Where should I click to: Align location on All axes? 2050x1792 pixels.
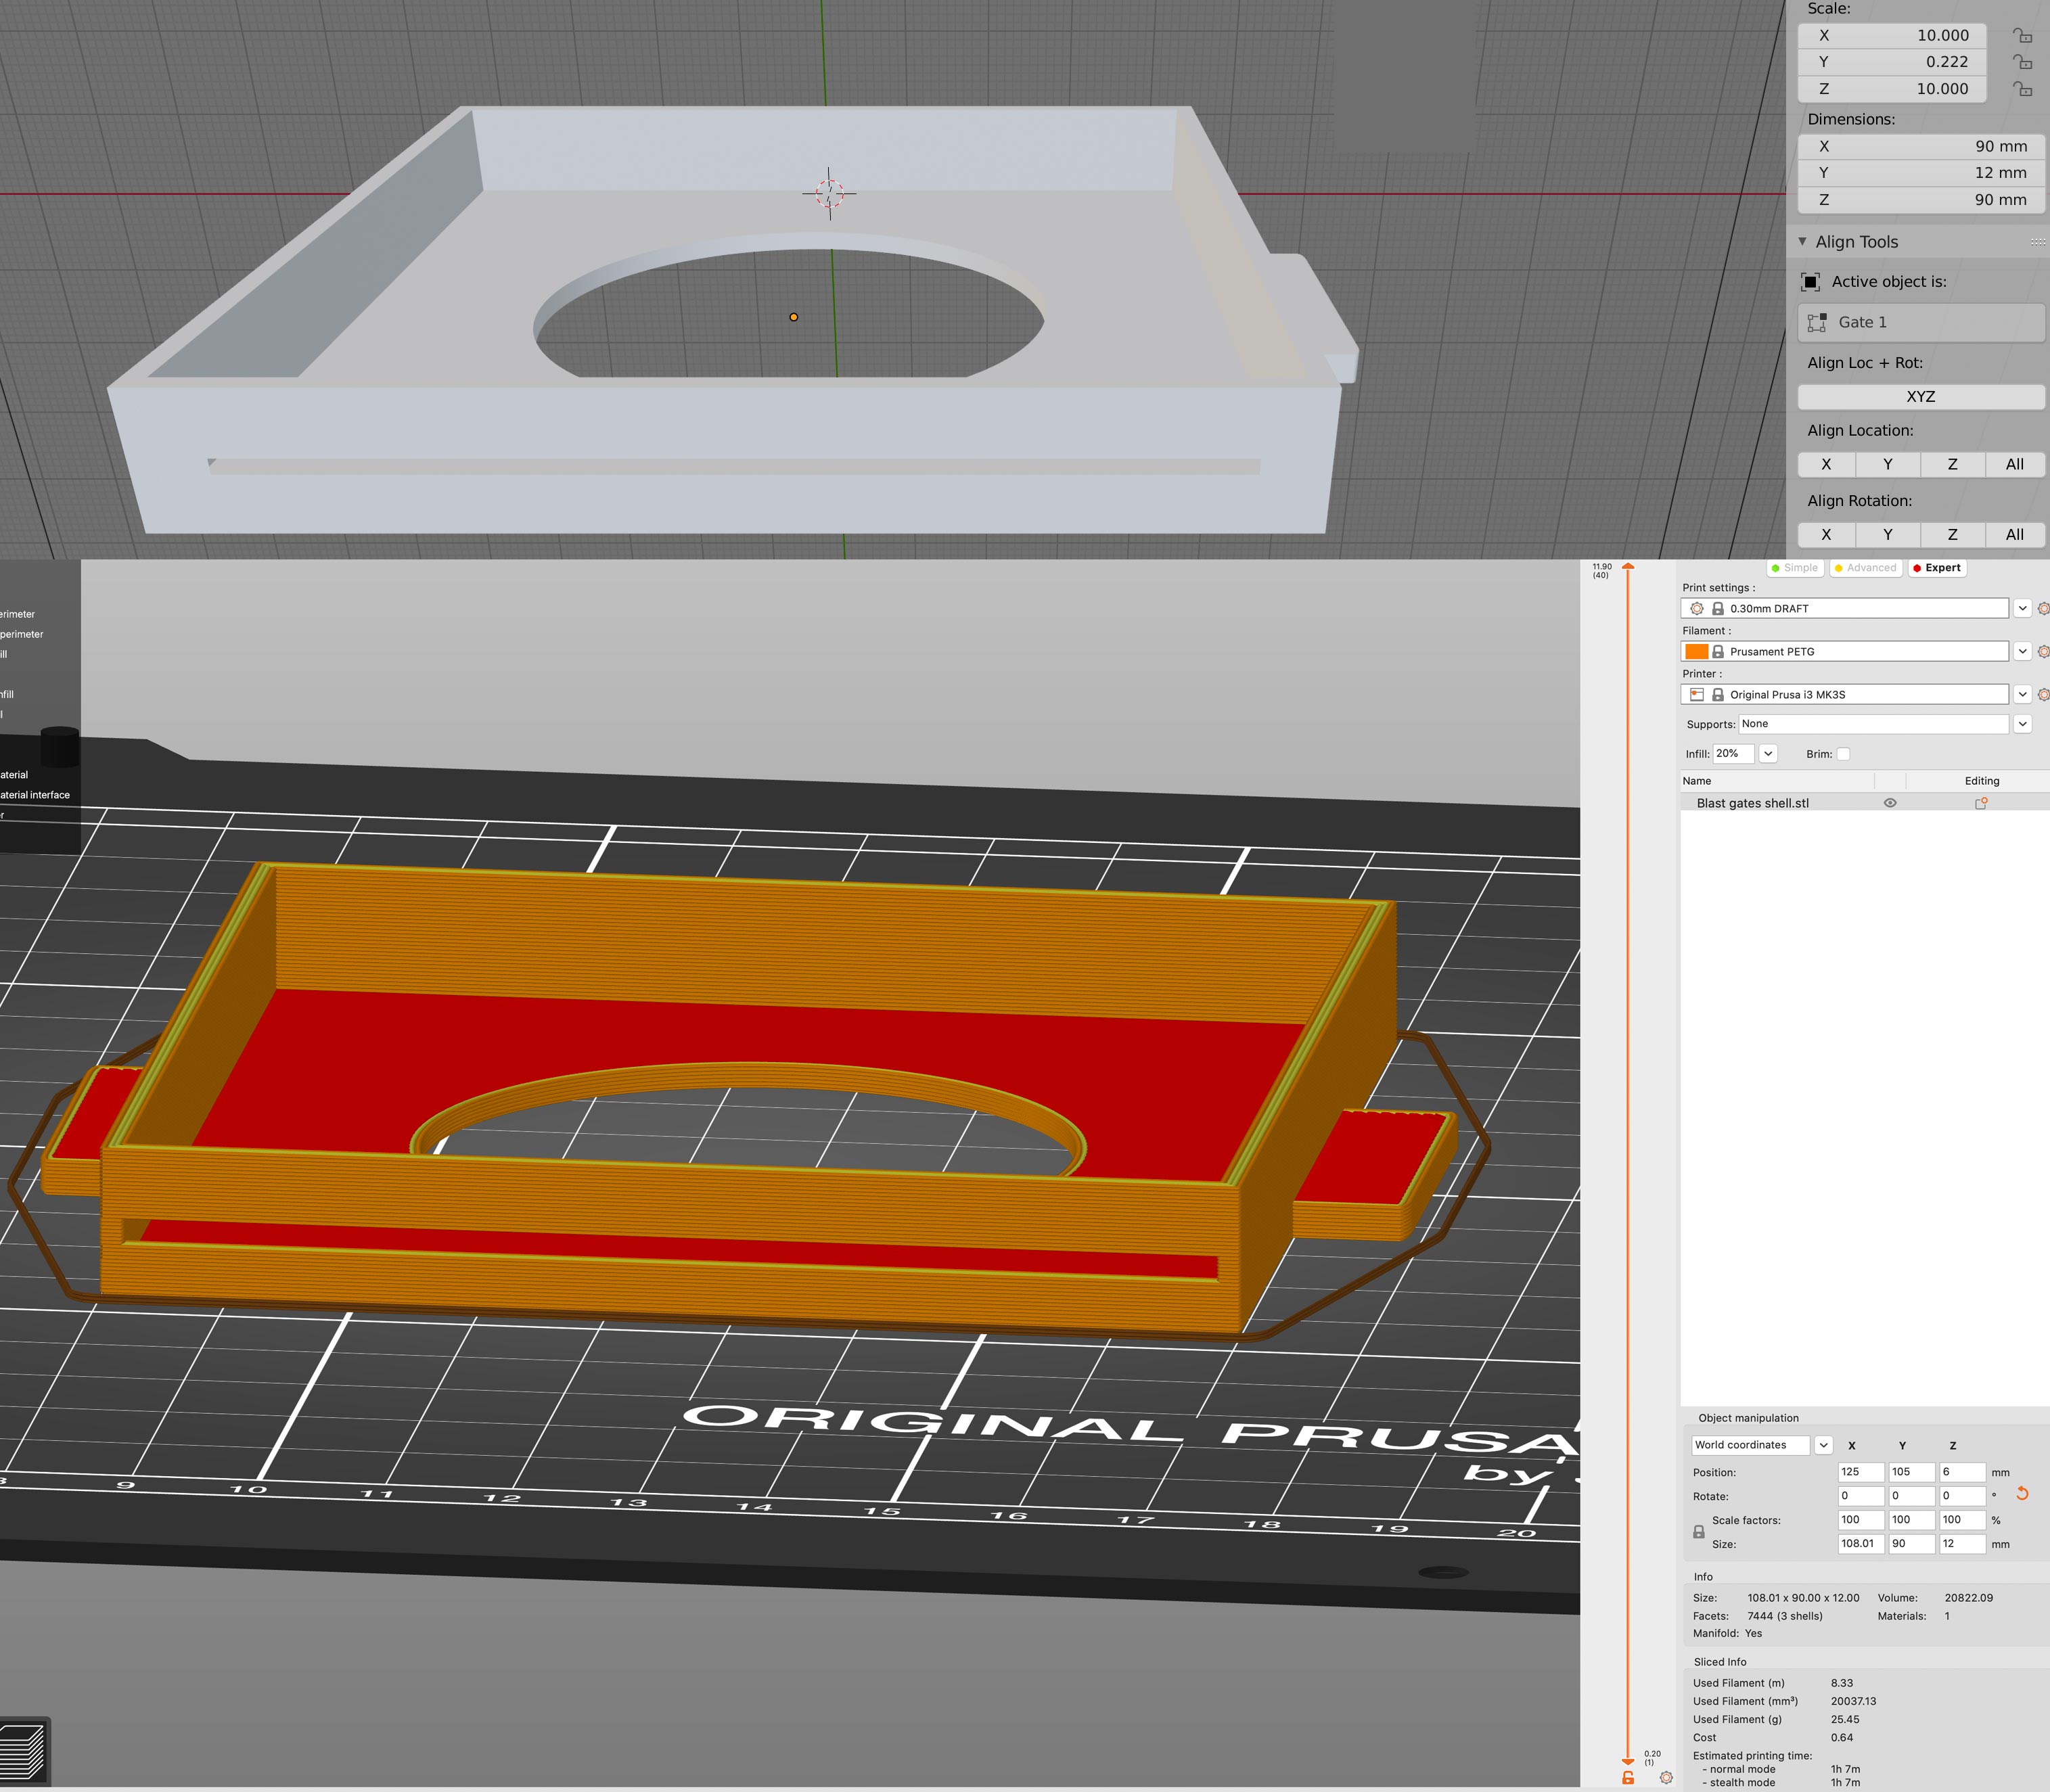pos(2015,464)
